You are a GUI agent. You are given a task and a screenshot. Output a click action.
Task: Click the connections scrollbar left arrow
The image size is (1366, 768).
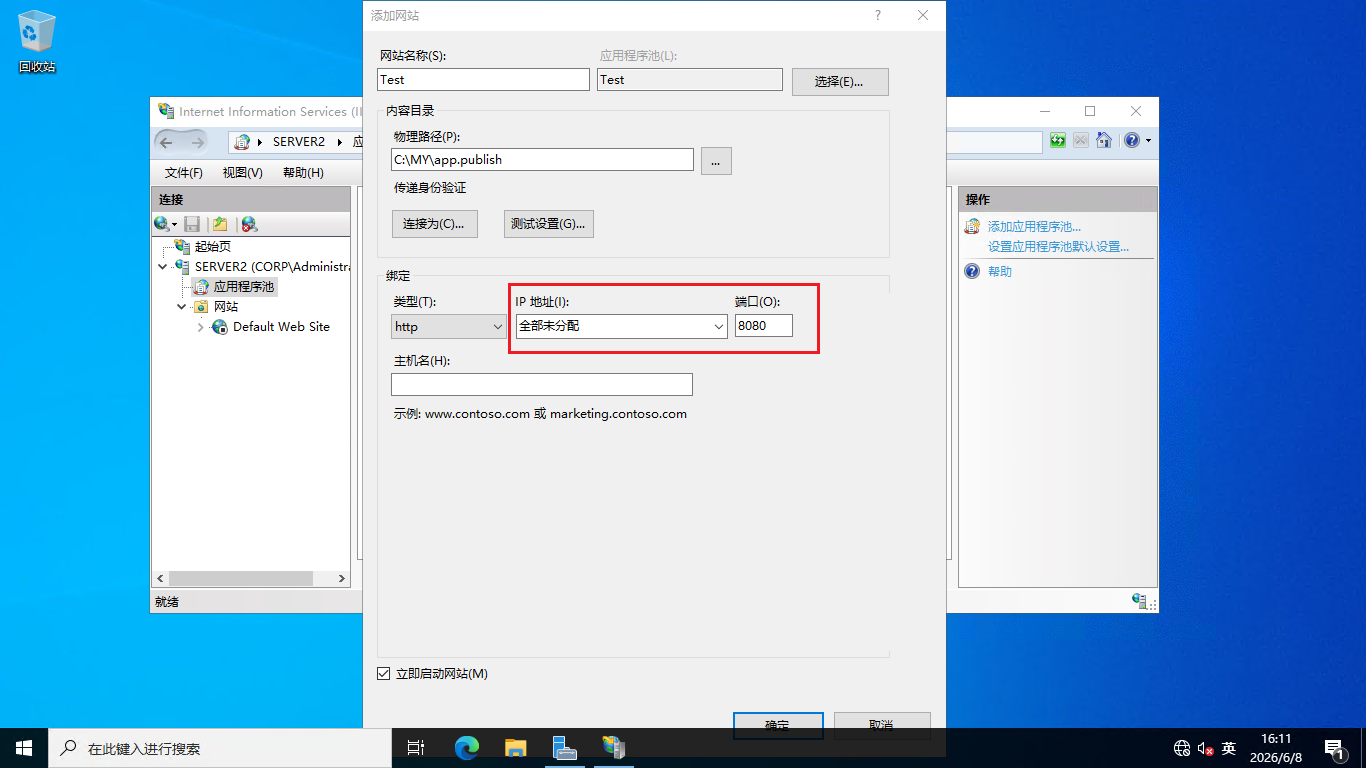point(160,579)
